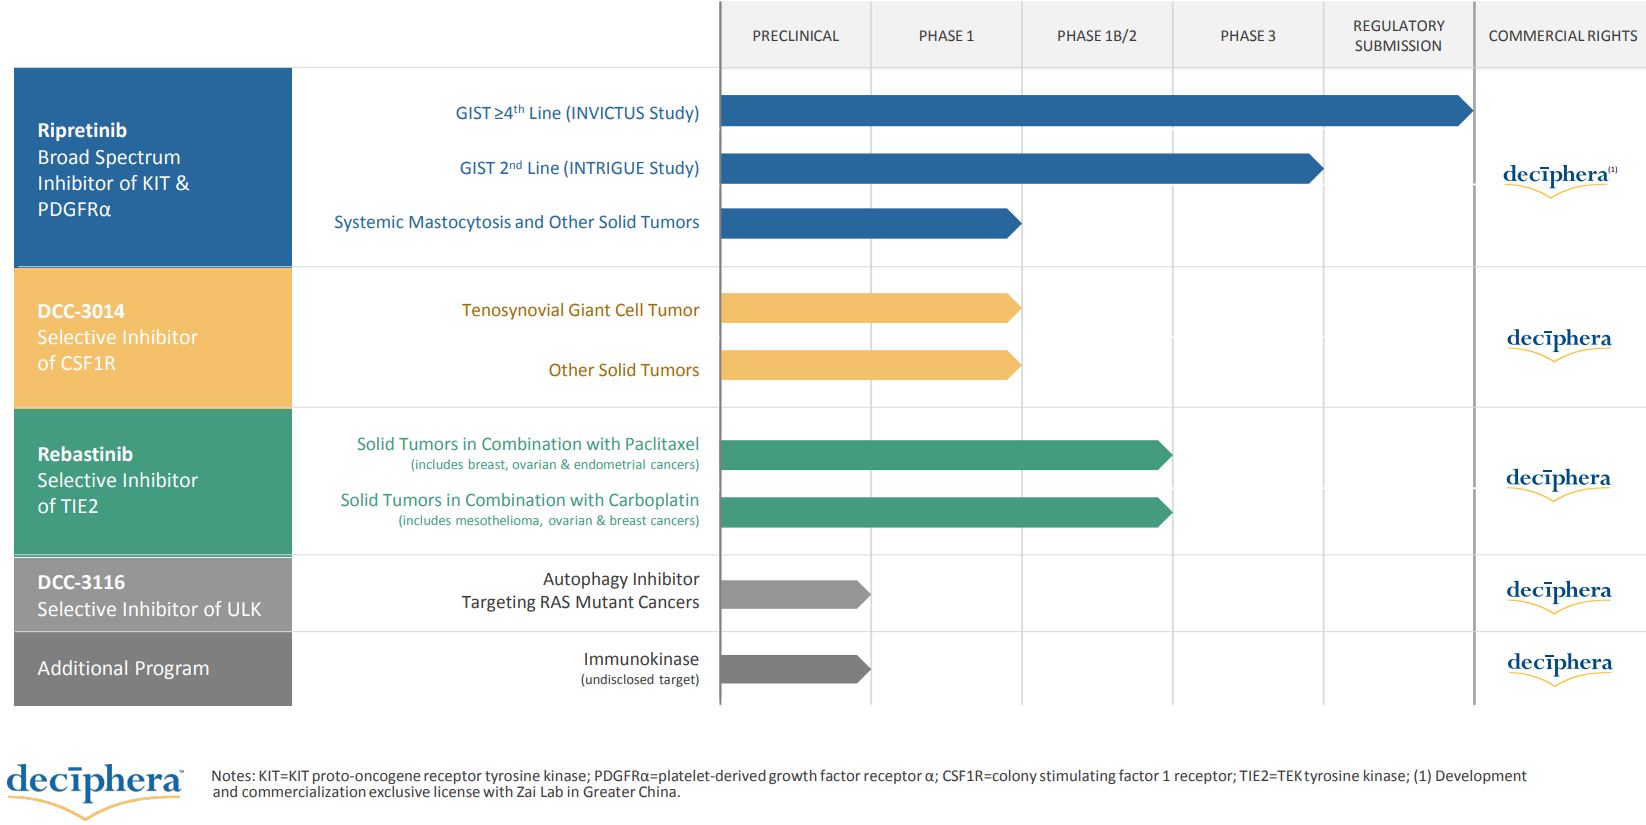Click the PRECLINICAL column header

796,36
